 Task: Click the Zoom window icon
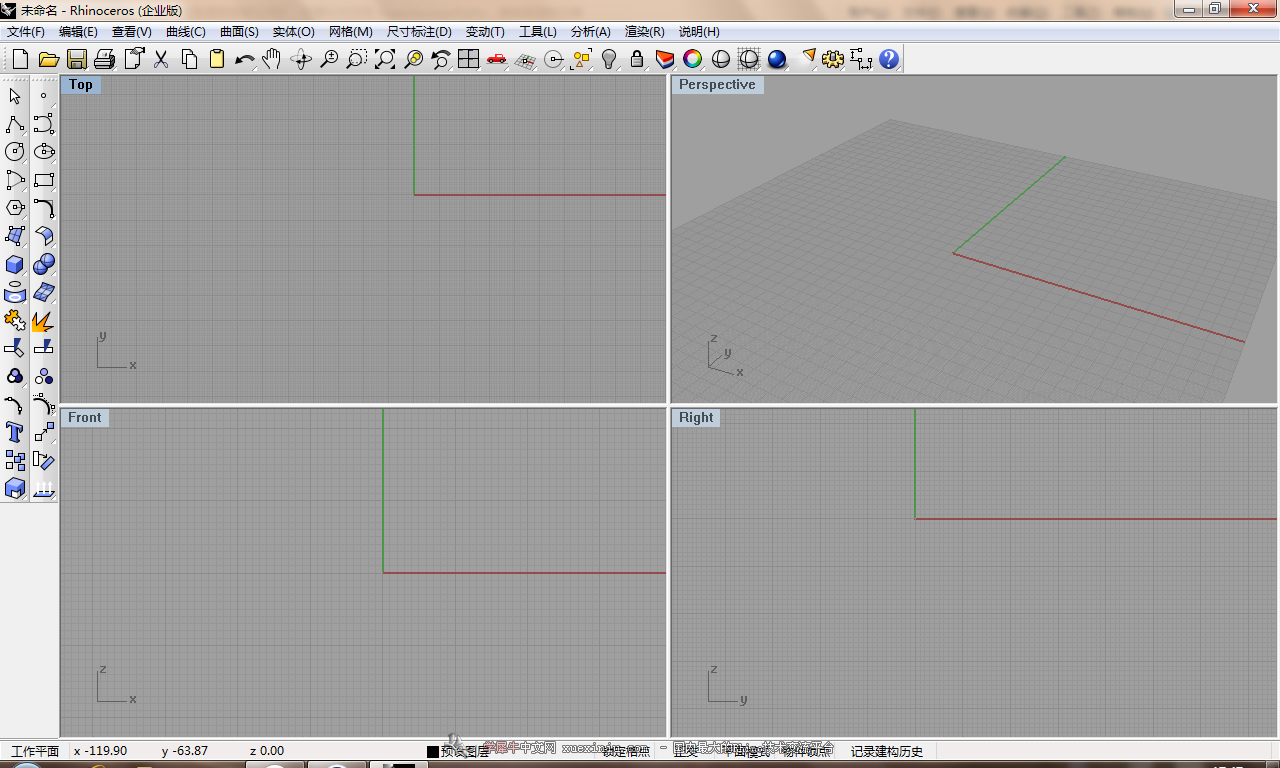357,59
